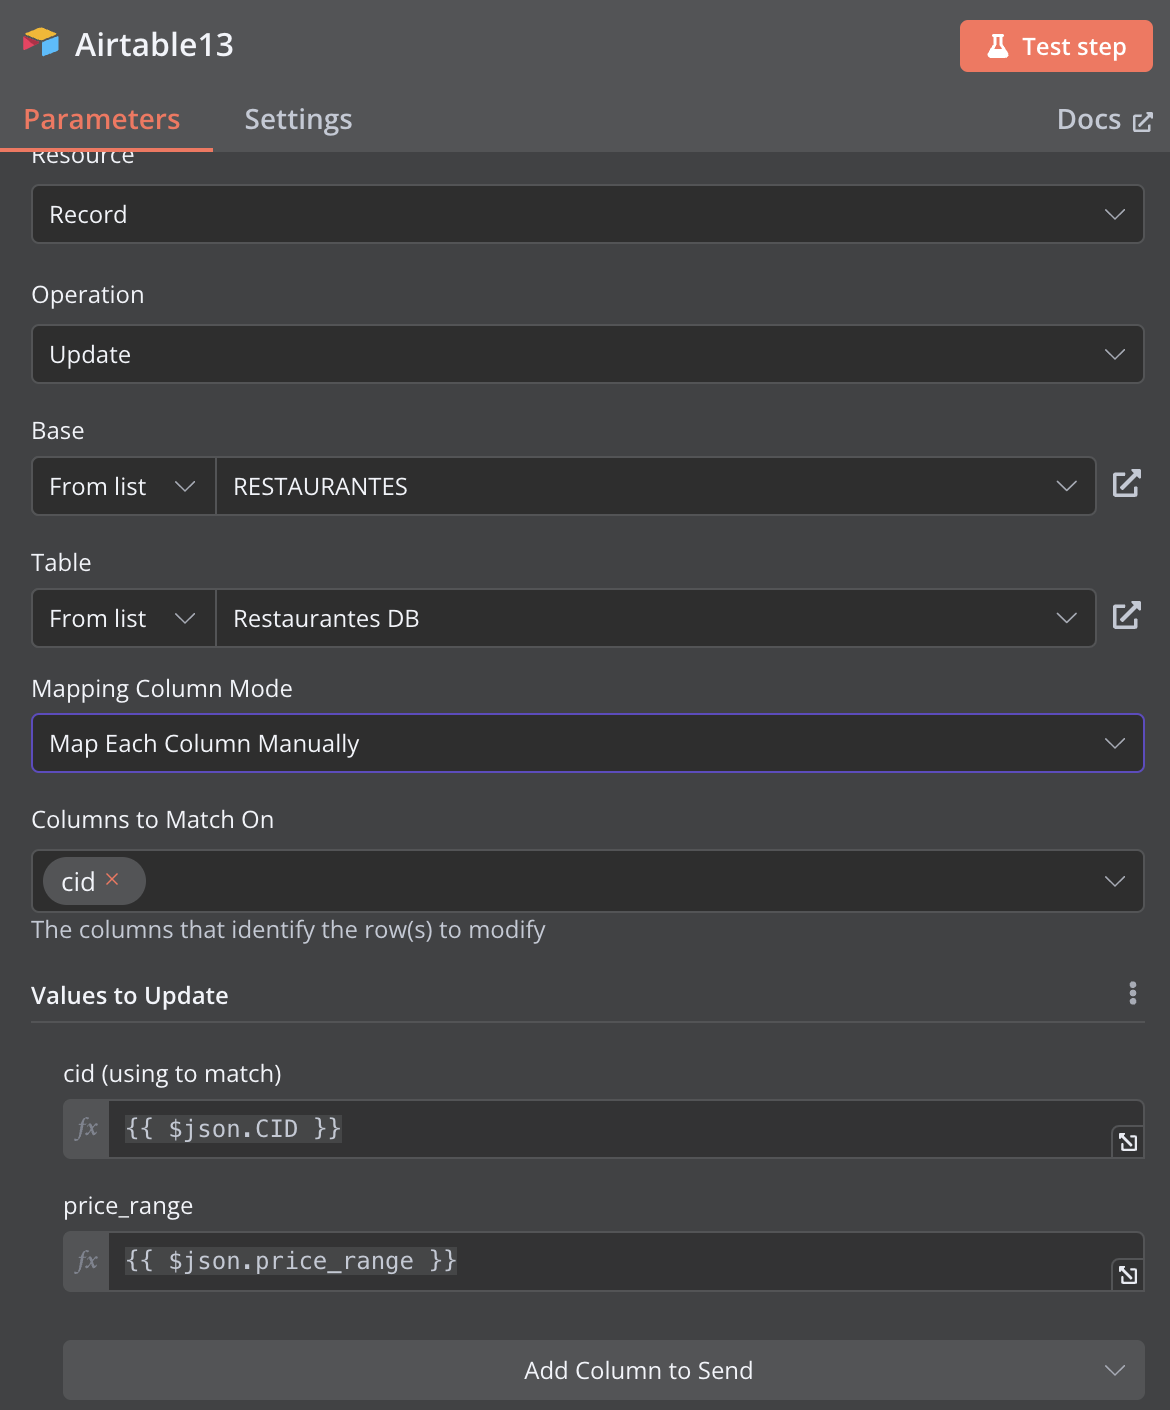Expand the cid expression editor icon
Image resolution: width=1170 pixels, height=1410 pixels.
[1128, 1142]
